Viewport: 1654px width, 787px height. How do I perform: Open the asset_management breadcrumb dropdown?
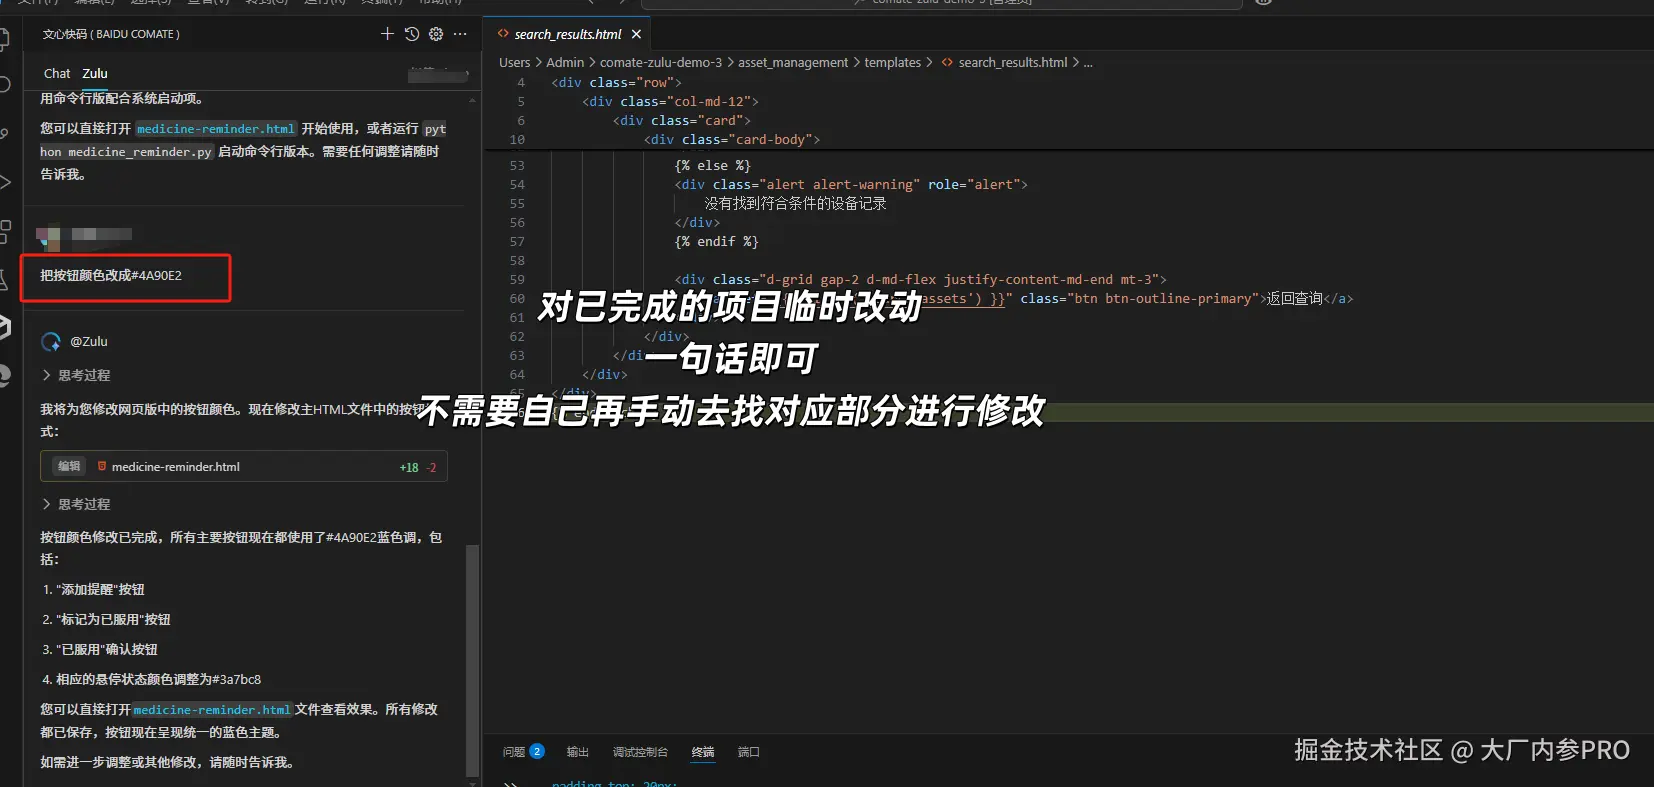pyautogui.click(x=793, y=62)
